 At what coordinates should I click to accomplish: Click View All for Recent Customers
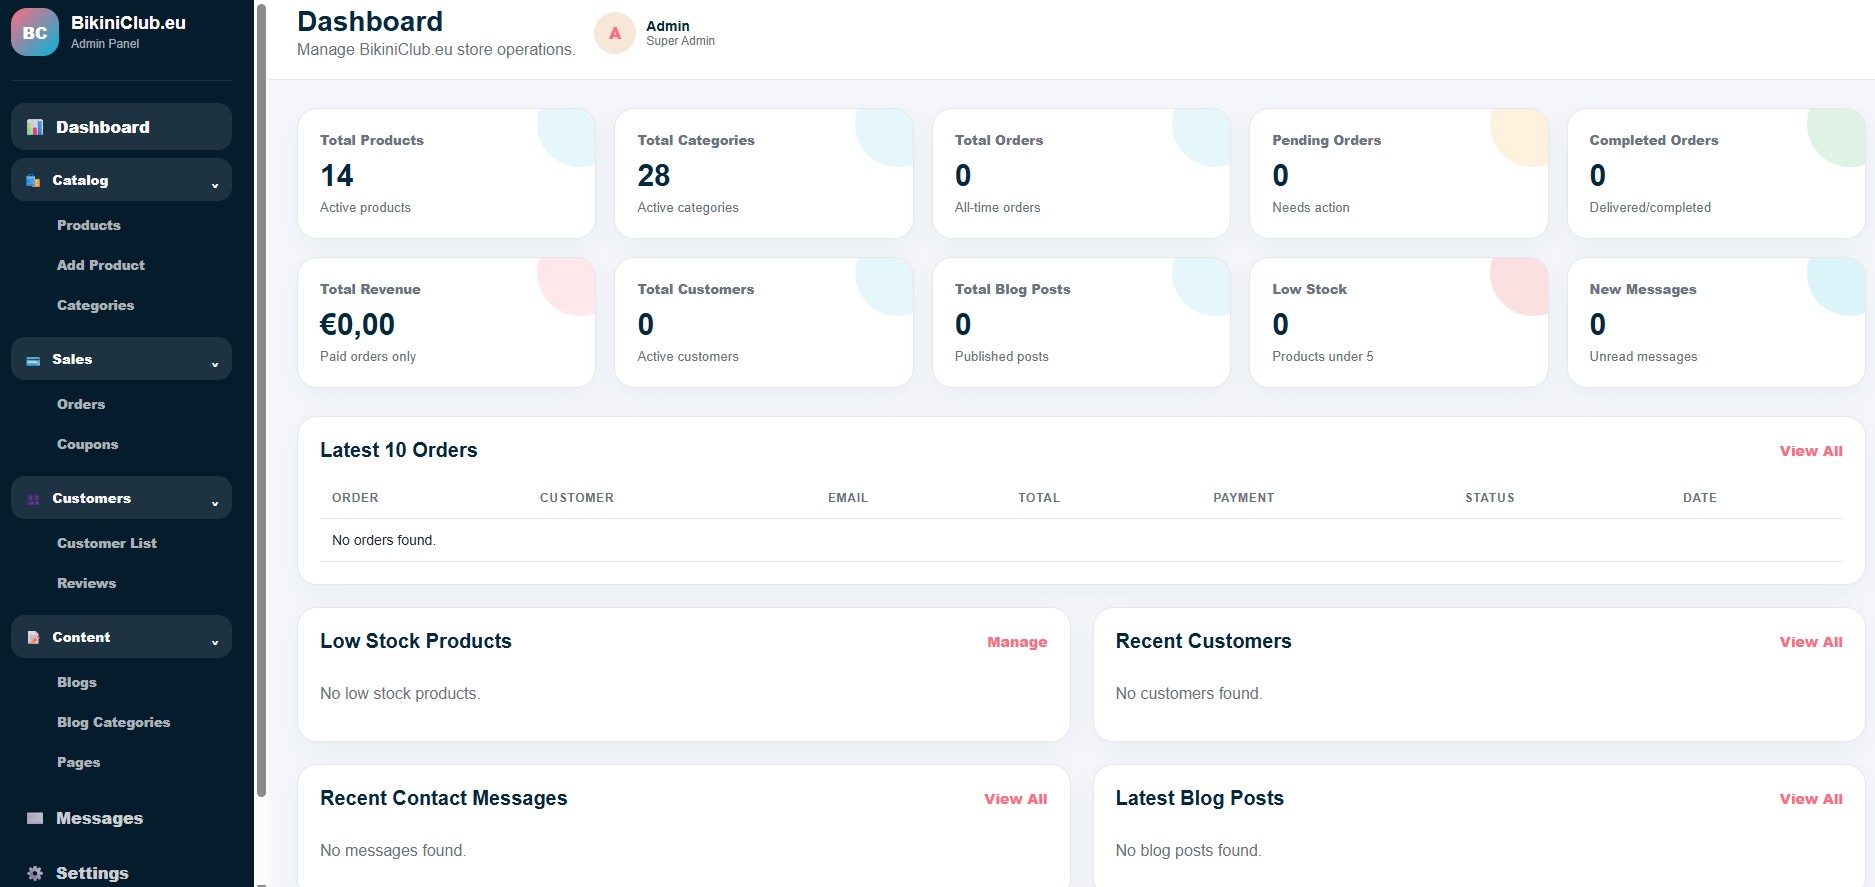point(1811,642)
